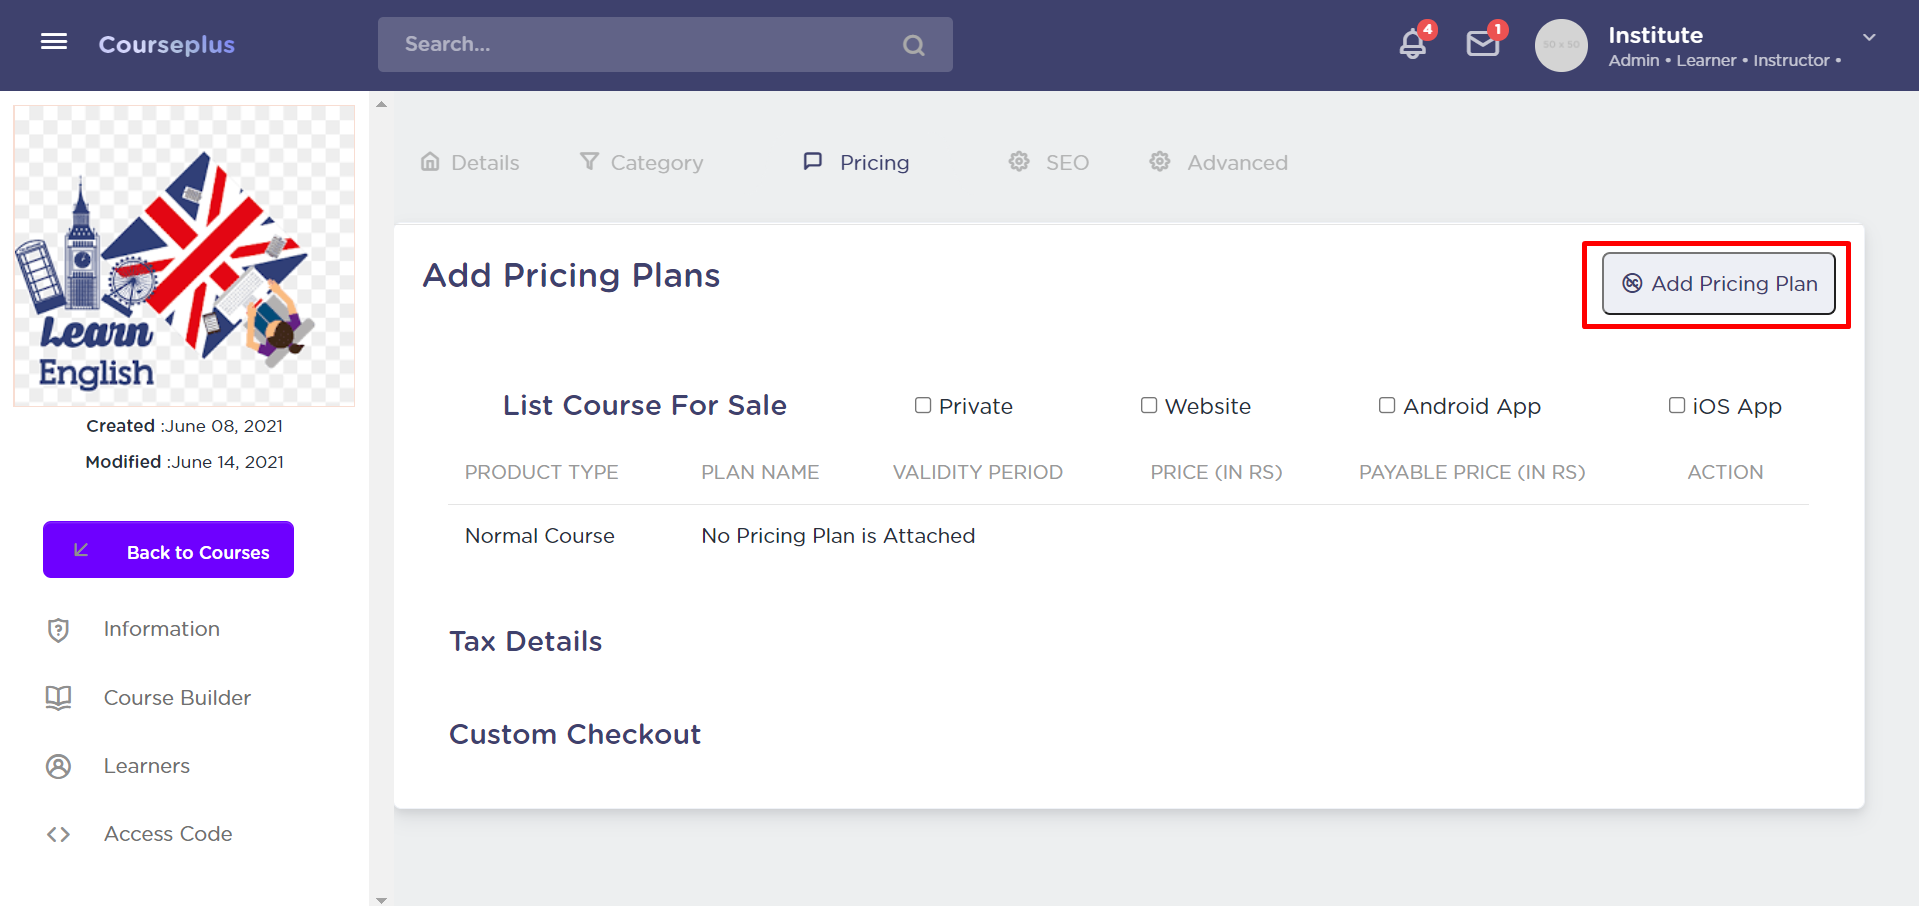Open the messages envelope icon
This screenshot has width=1919, height=906.
click(x=1482, y=44)
